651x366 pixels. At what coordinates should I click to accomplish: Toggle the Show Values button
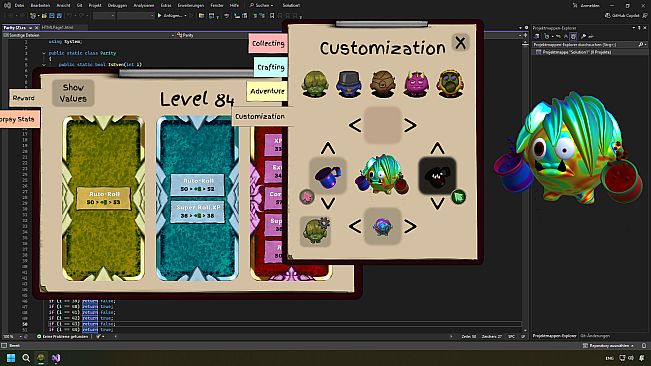click(73, 93)
